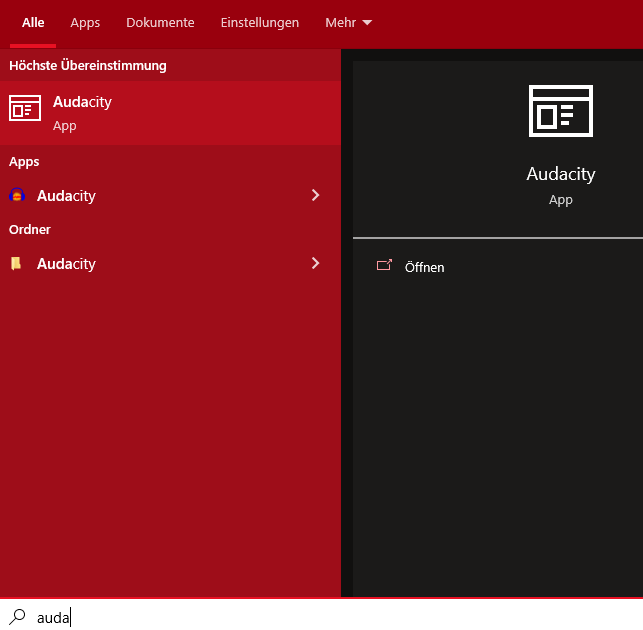This screenshot has height=630, width=643.
Task: Click the Höchste Übereinstimmung header
Action: [x=88, y=66]
